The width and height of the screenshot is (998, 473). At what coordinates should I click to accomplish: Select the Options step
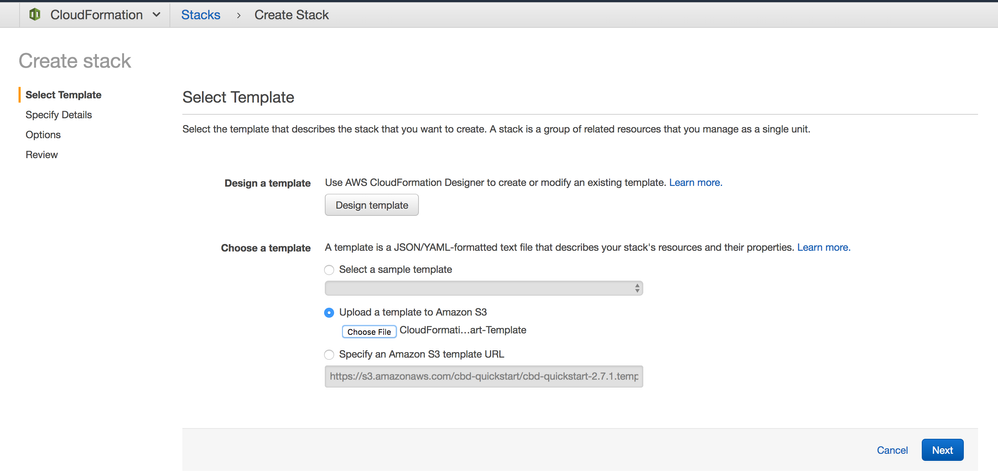point(43,134)
